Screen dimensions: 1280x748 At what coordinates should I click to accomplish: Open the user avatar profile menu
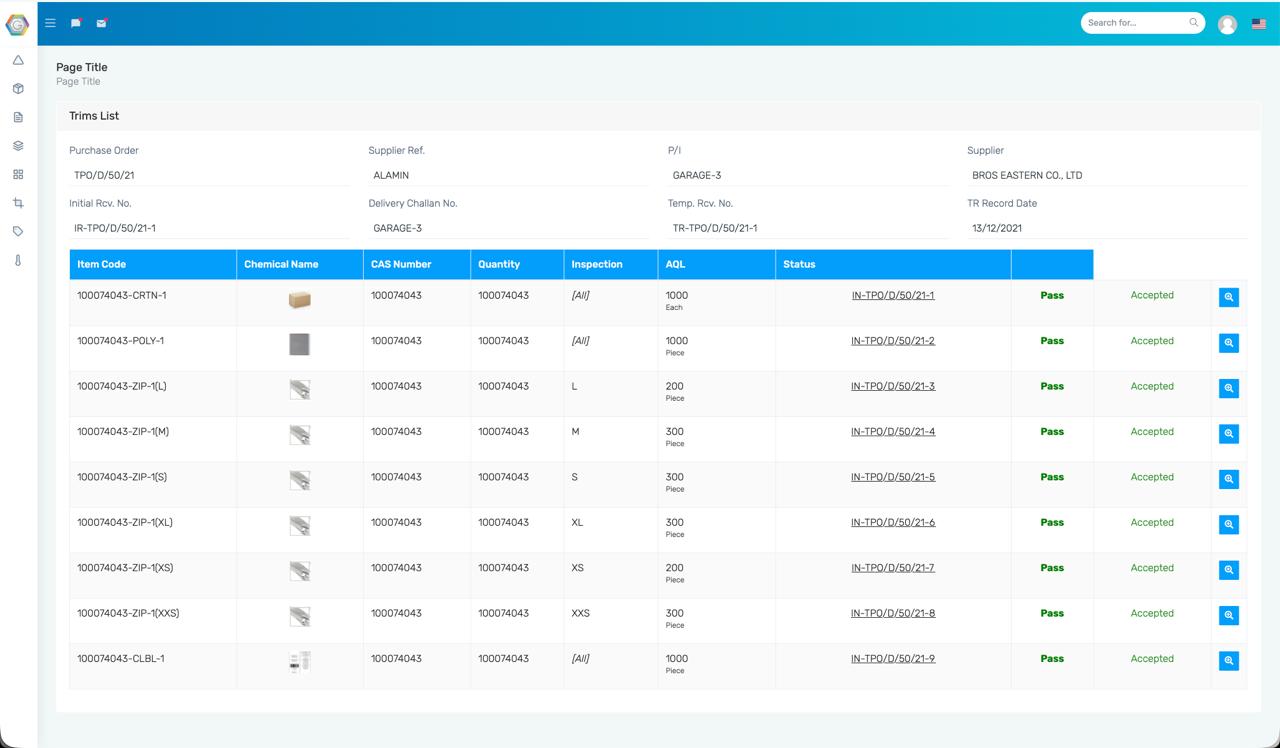[1227, 24]
